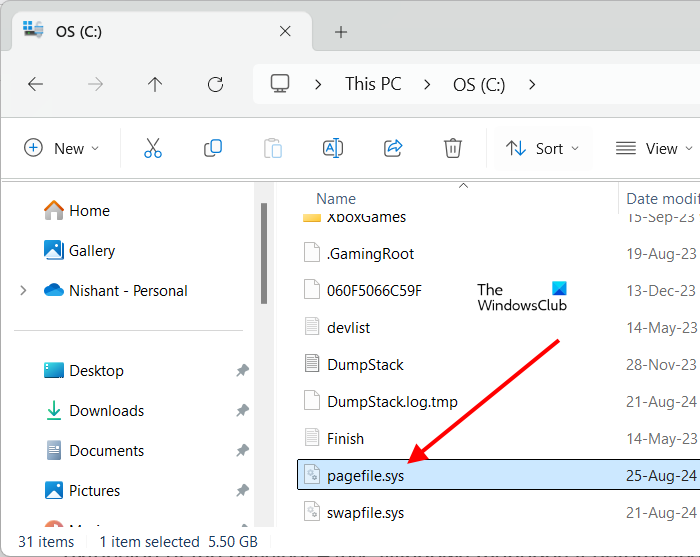Click the Rename icon in toolbar
This screenshot has height=557, width=700.
pos(333,148)
